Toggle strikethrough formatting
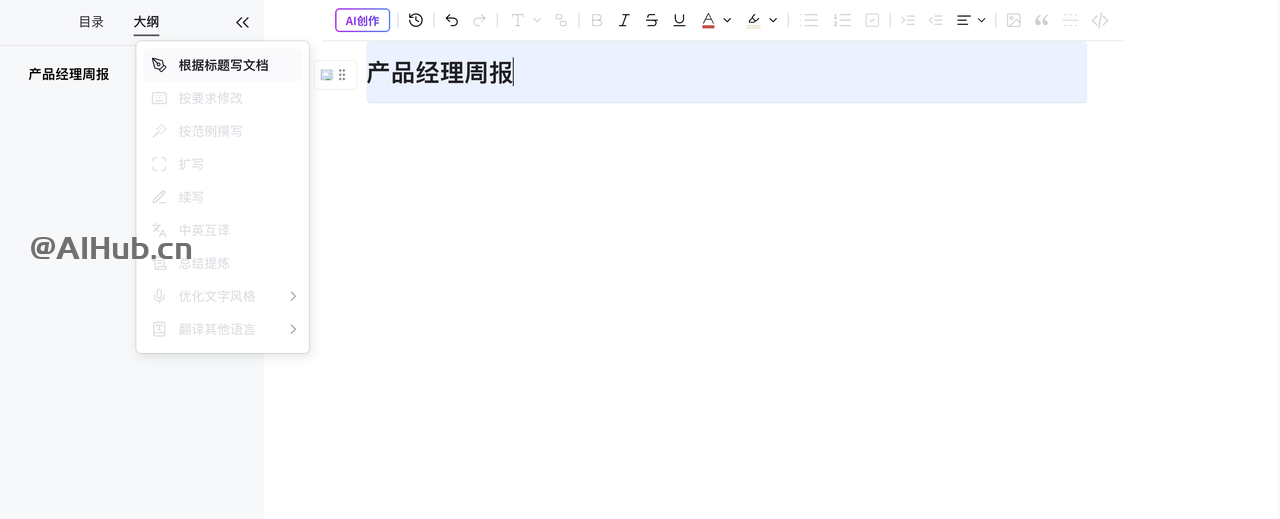 click(x=652, y=20)
